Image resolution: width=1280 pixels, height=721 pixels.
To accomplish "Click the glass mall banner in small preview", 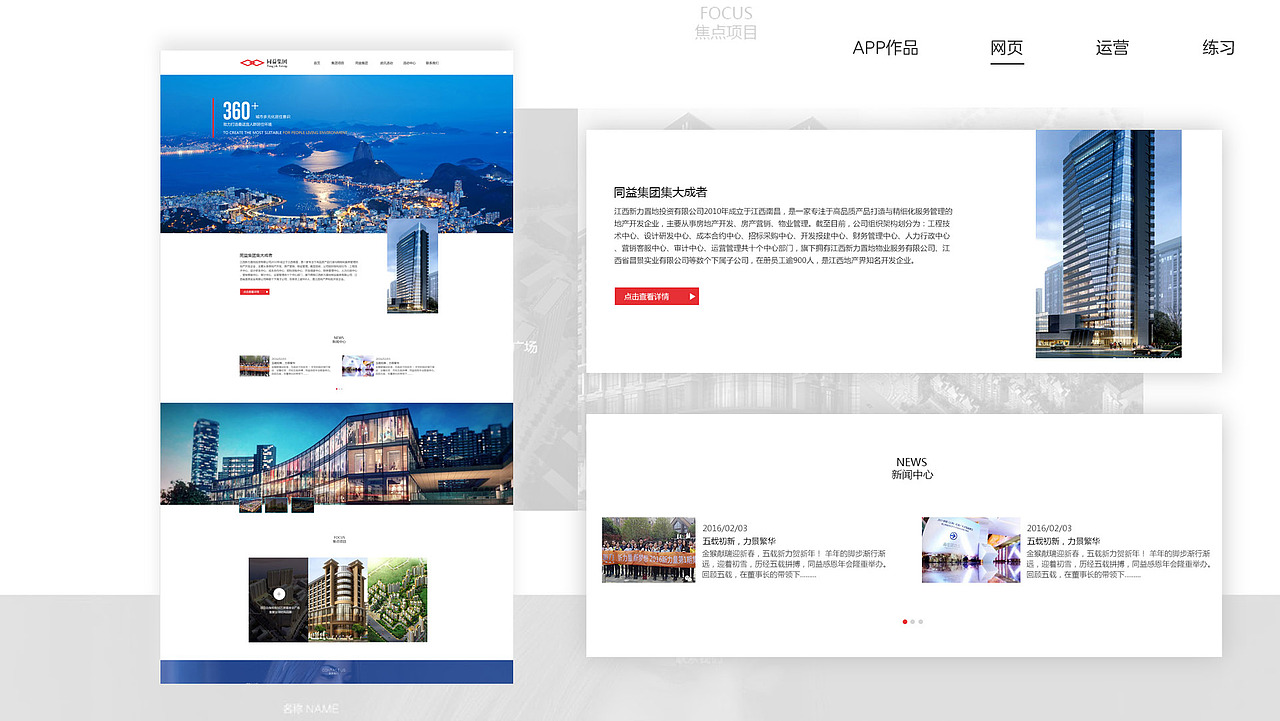I will (337, 454).
